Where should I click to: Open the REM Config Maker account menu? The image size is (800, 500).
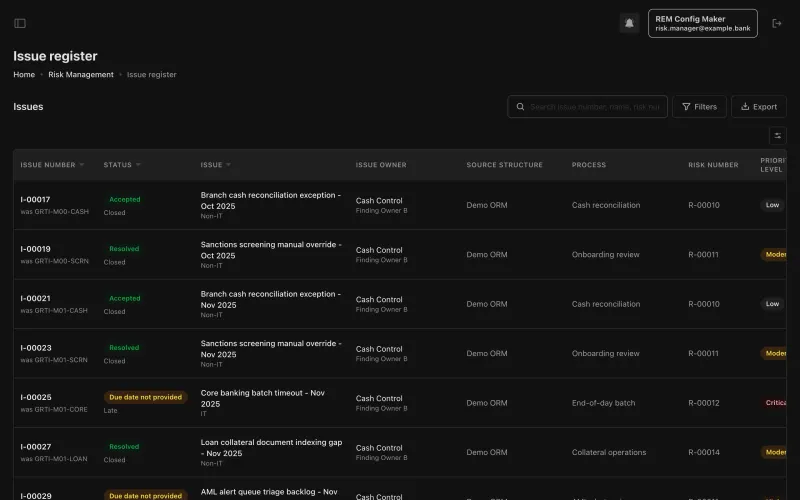(703, 23)
